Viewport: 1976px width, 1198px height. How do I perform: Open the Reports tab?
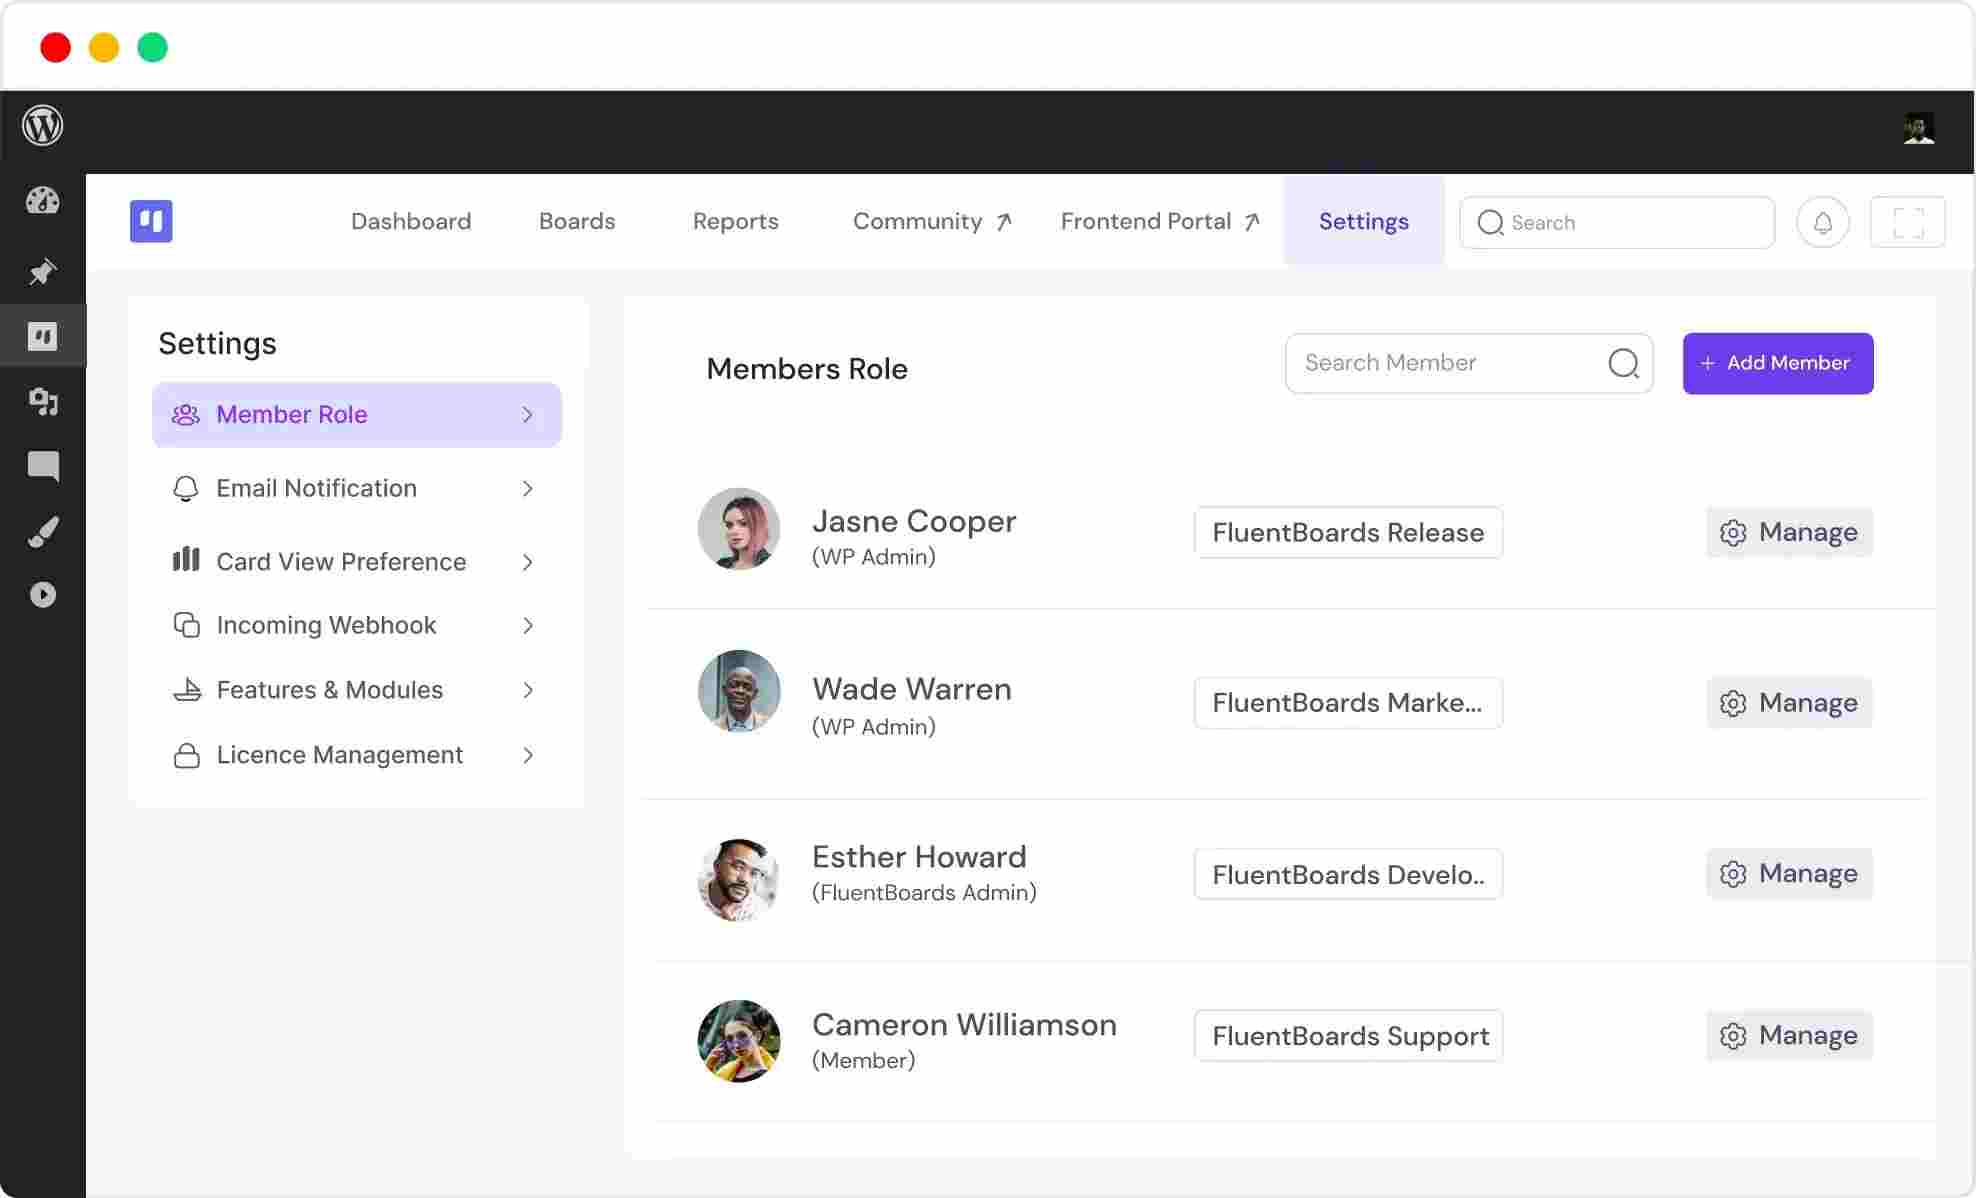tap(736, 221)
